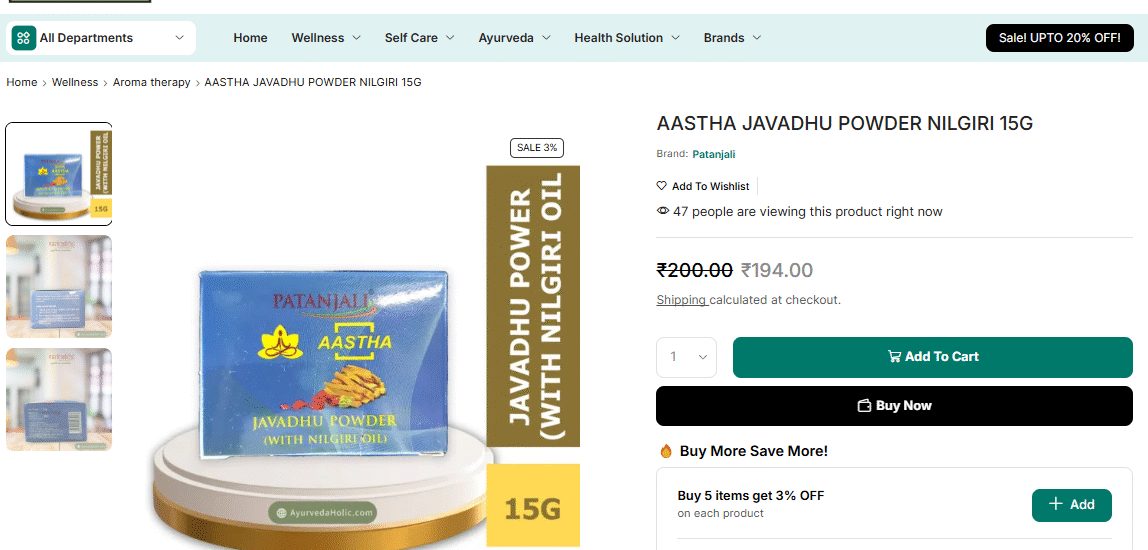Open the Ayurveda menu
Viewport: 1148px width, 550px height.
pos(514,38)
